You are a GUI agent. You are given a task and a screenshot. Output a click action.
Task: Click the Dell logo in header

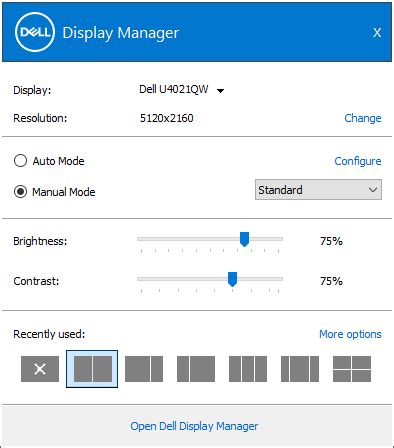(35, 32)
